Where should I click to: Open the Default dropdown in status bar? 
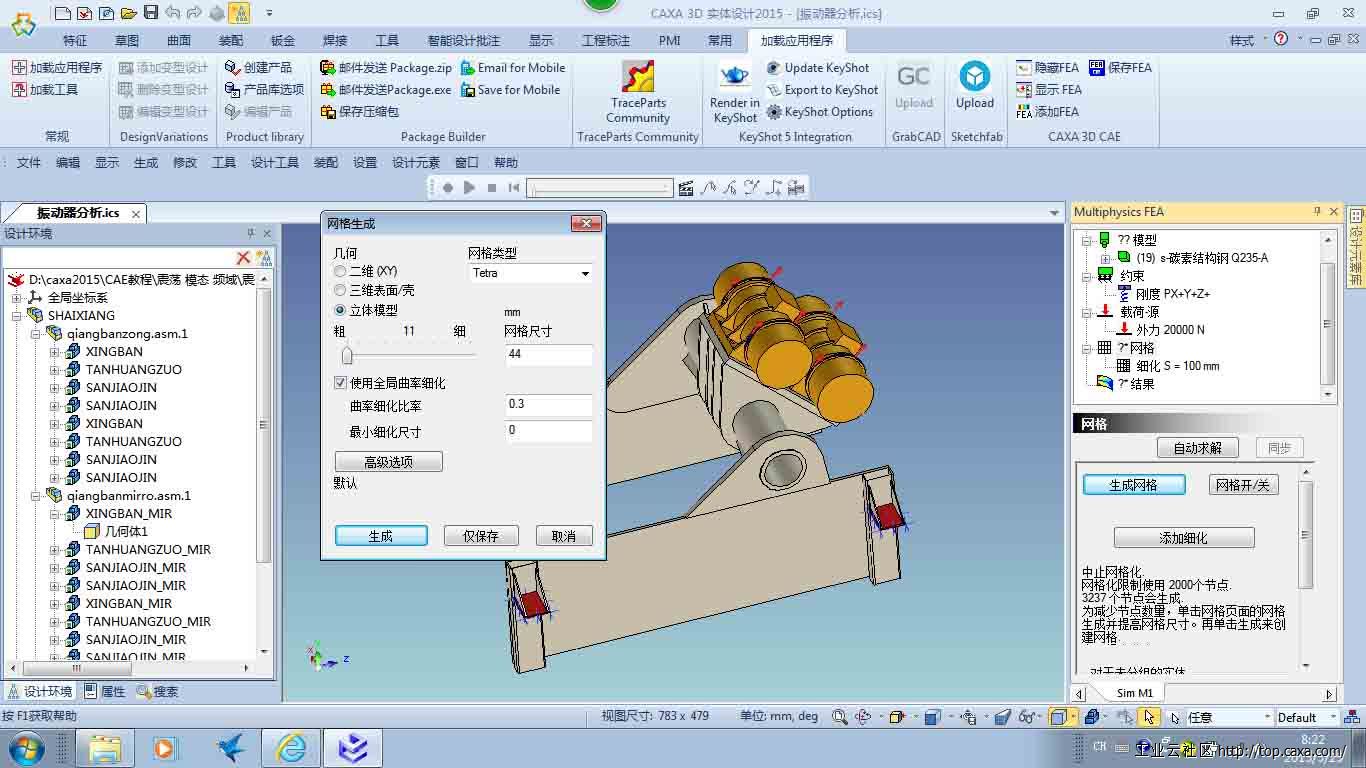click(x=1307, y=717)
